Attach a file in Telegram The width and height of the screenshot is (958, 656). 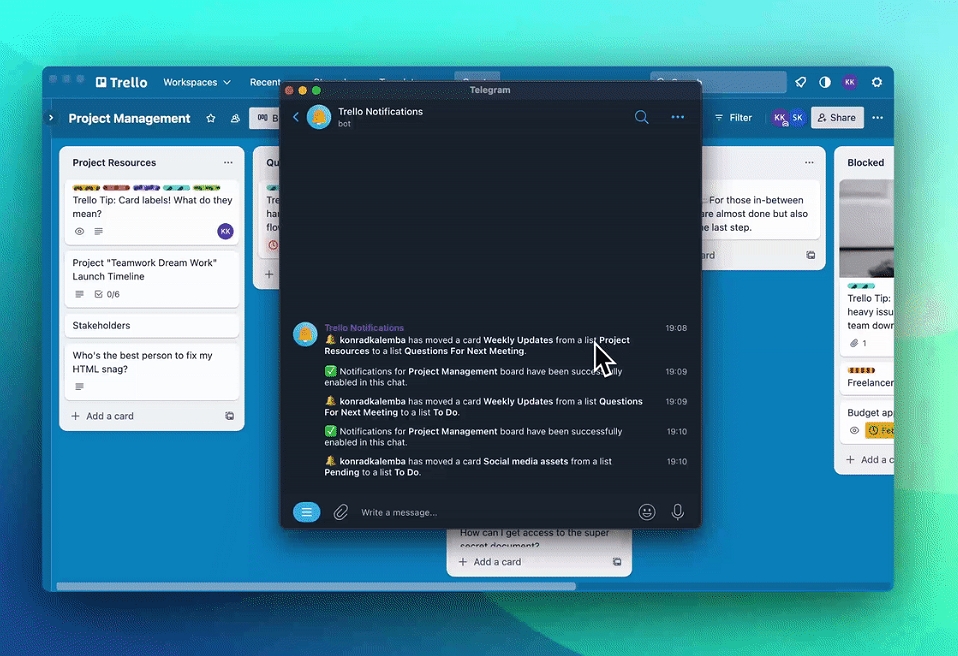pos(341,512)
